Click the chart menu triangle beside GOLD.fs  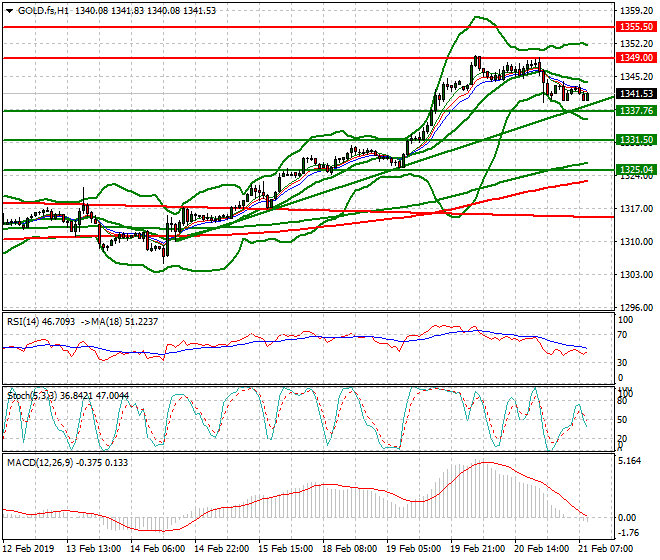[9, 11]
